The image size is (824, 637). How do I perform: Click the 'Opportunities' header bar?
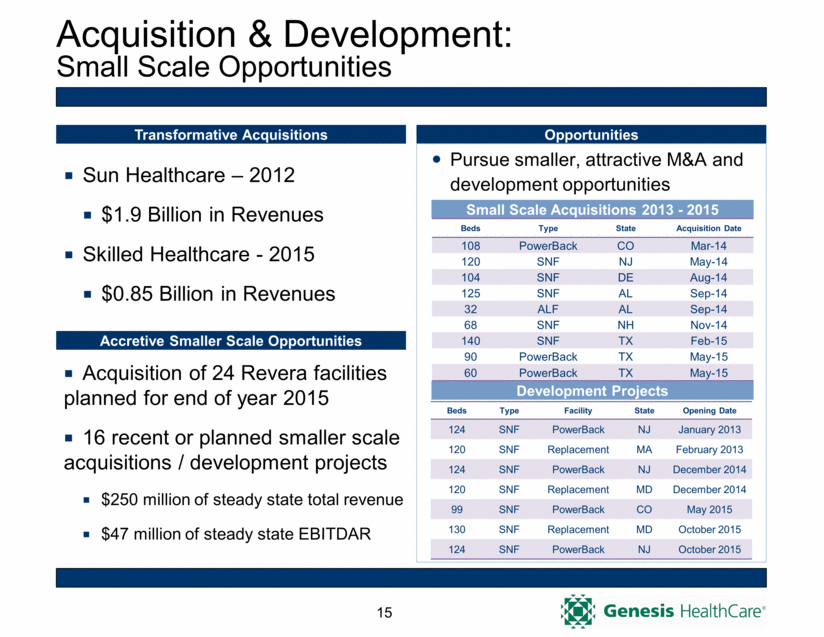pyautogui.click(x=591, y=135)
